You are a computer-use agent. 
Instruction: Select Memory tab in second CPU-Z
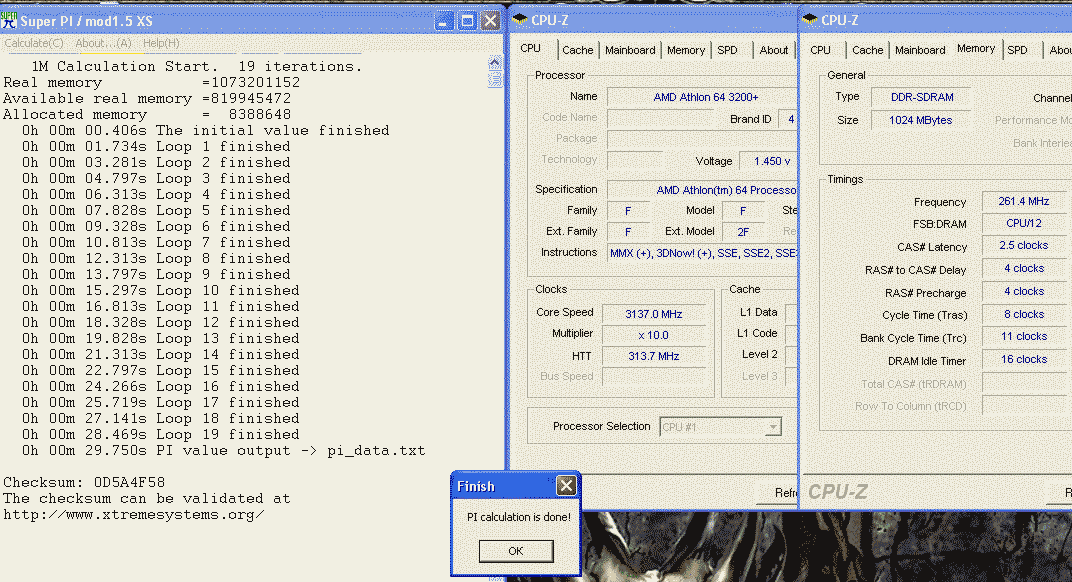click(x=976, y=49)
